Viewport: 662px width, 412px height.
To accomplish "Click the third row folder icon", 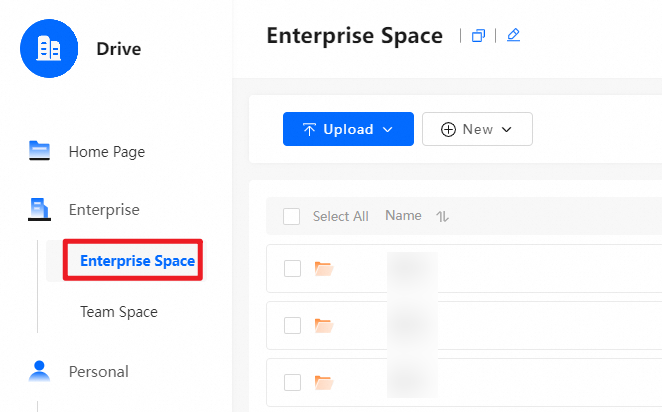I will (323, 382).
